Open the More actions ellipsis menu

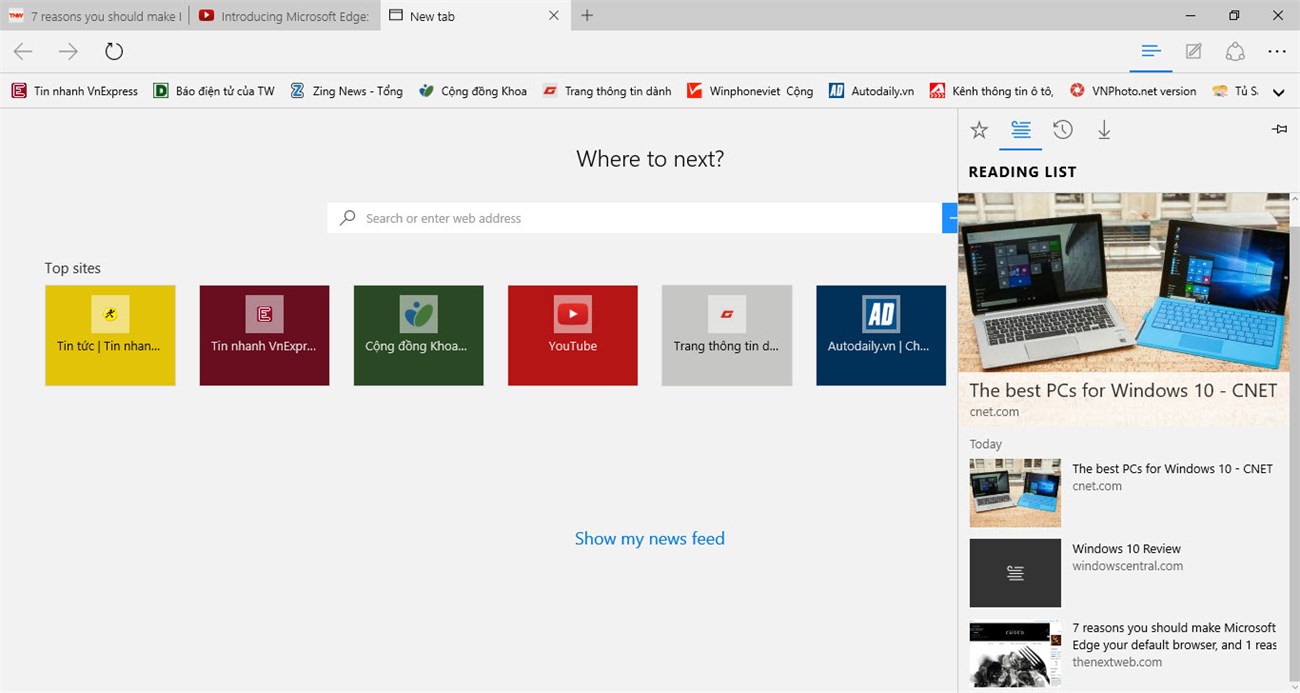pyautogui.click(x=1277, y=51)
